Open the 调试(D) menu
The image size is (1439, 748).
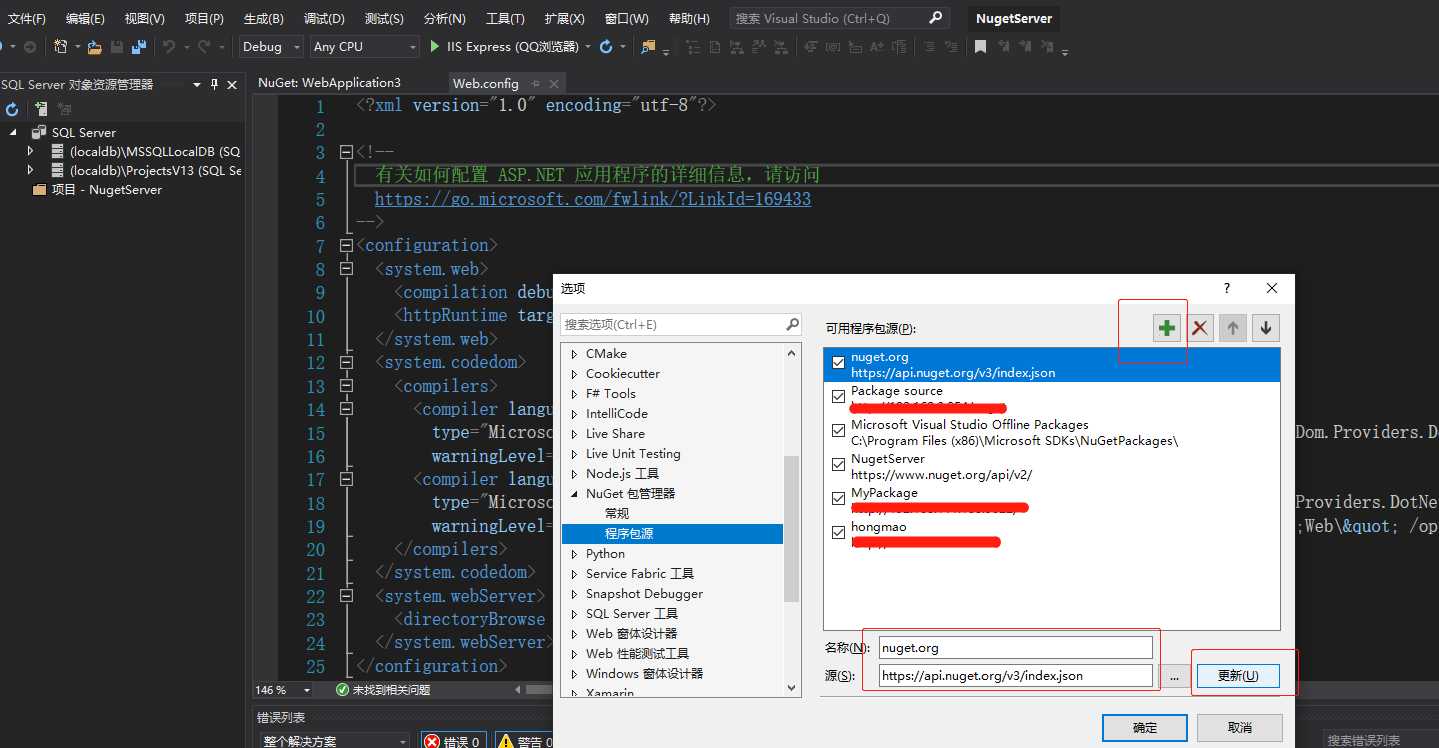pyautogui.click(x=324, y=19)
